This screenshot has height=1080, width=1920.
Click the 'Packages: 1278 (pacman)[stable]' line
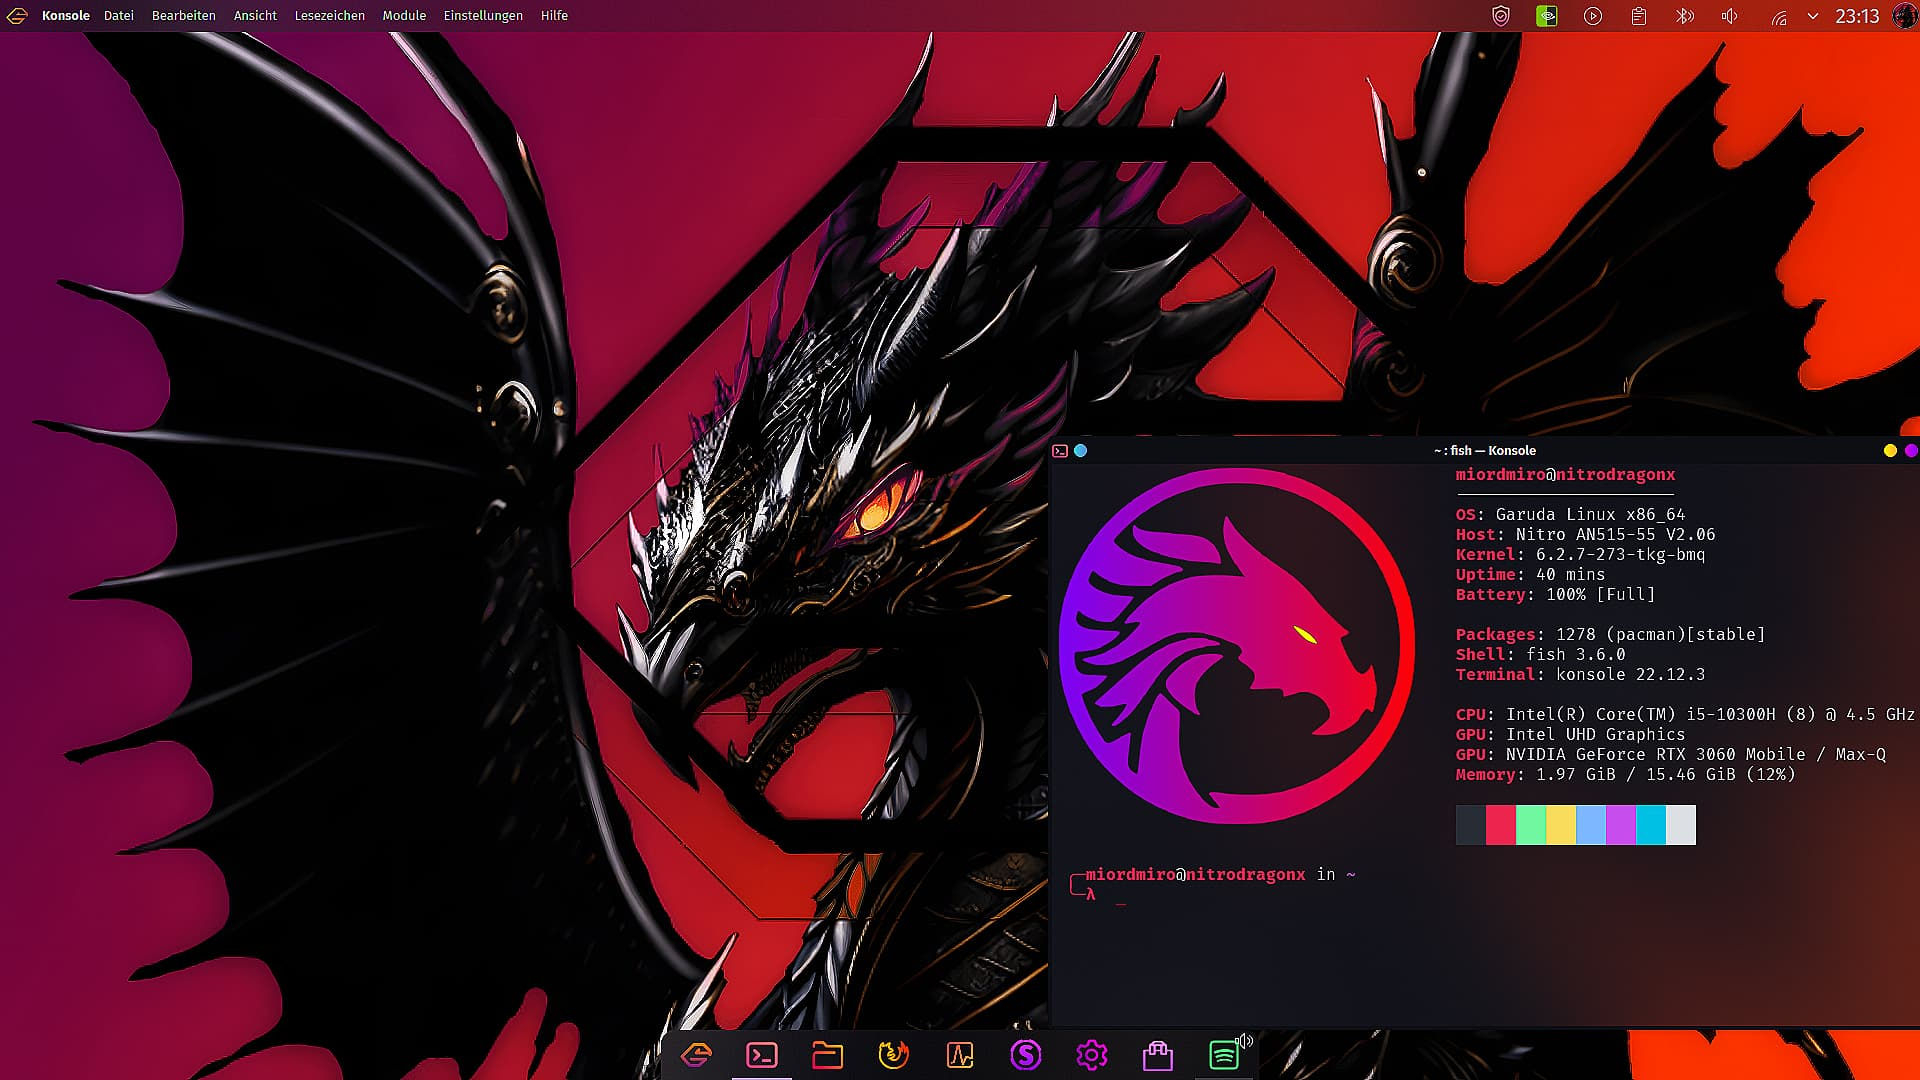pos(1610,634)
